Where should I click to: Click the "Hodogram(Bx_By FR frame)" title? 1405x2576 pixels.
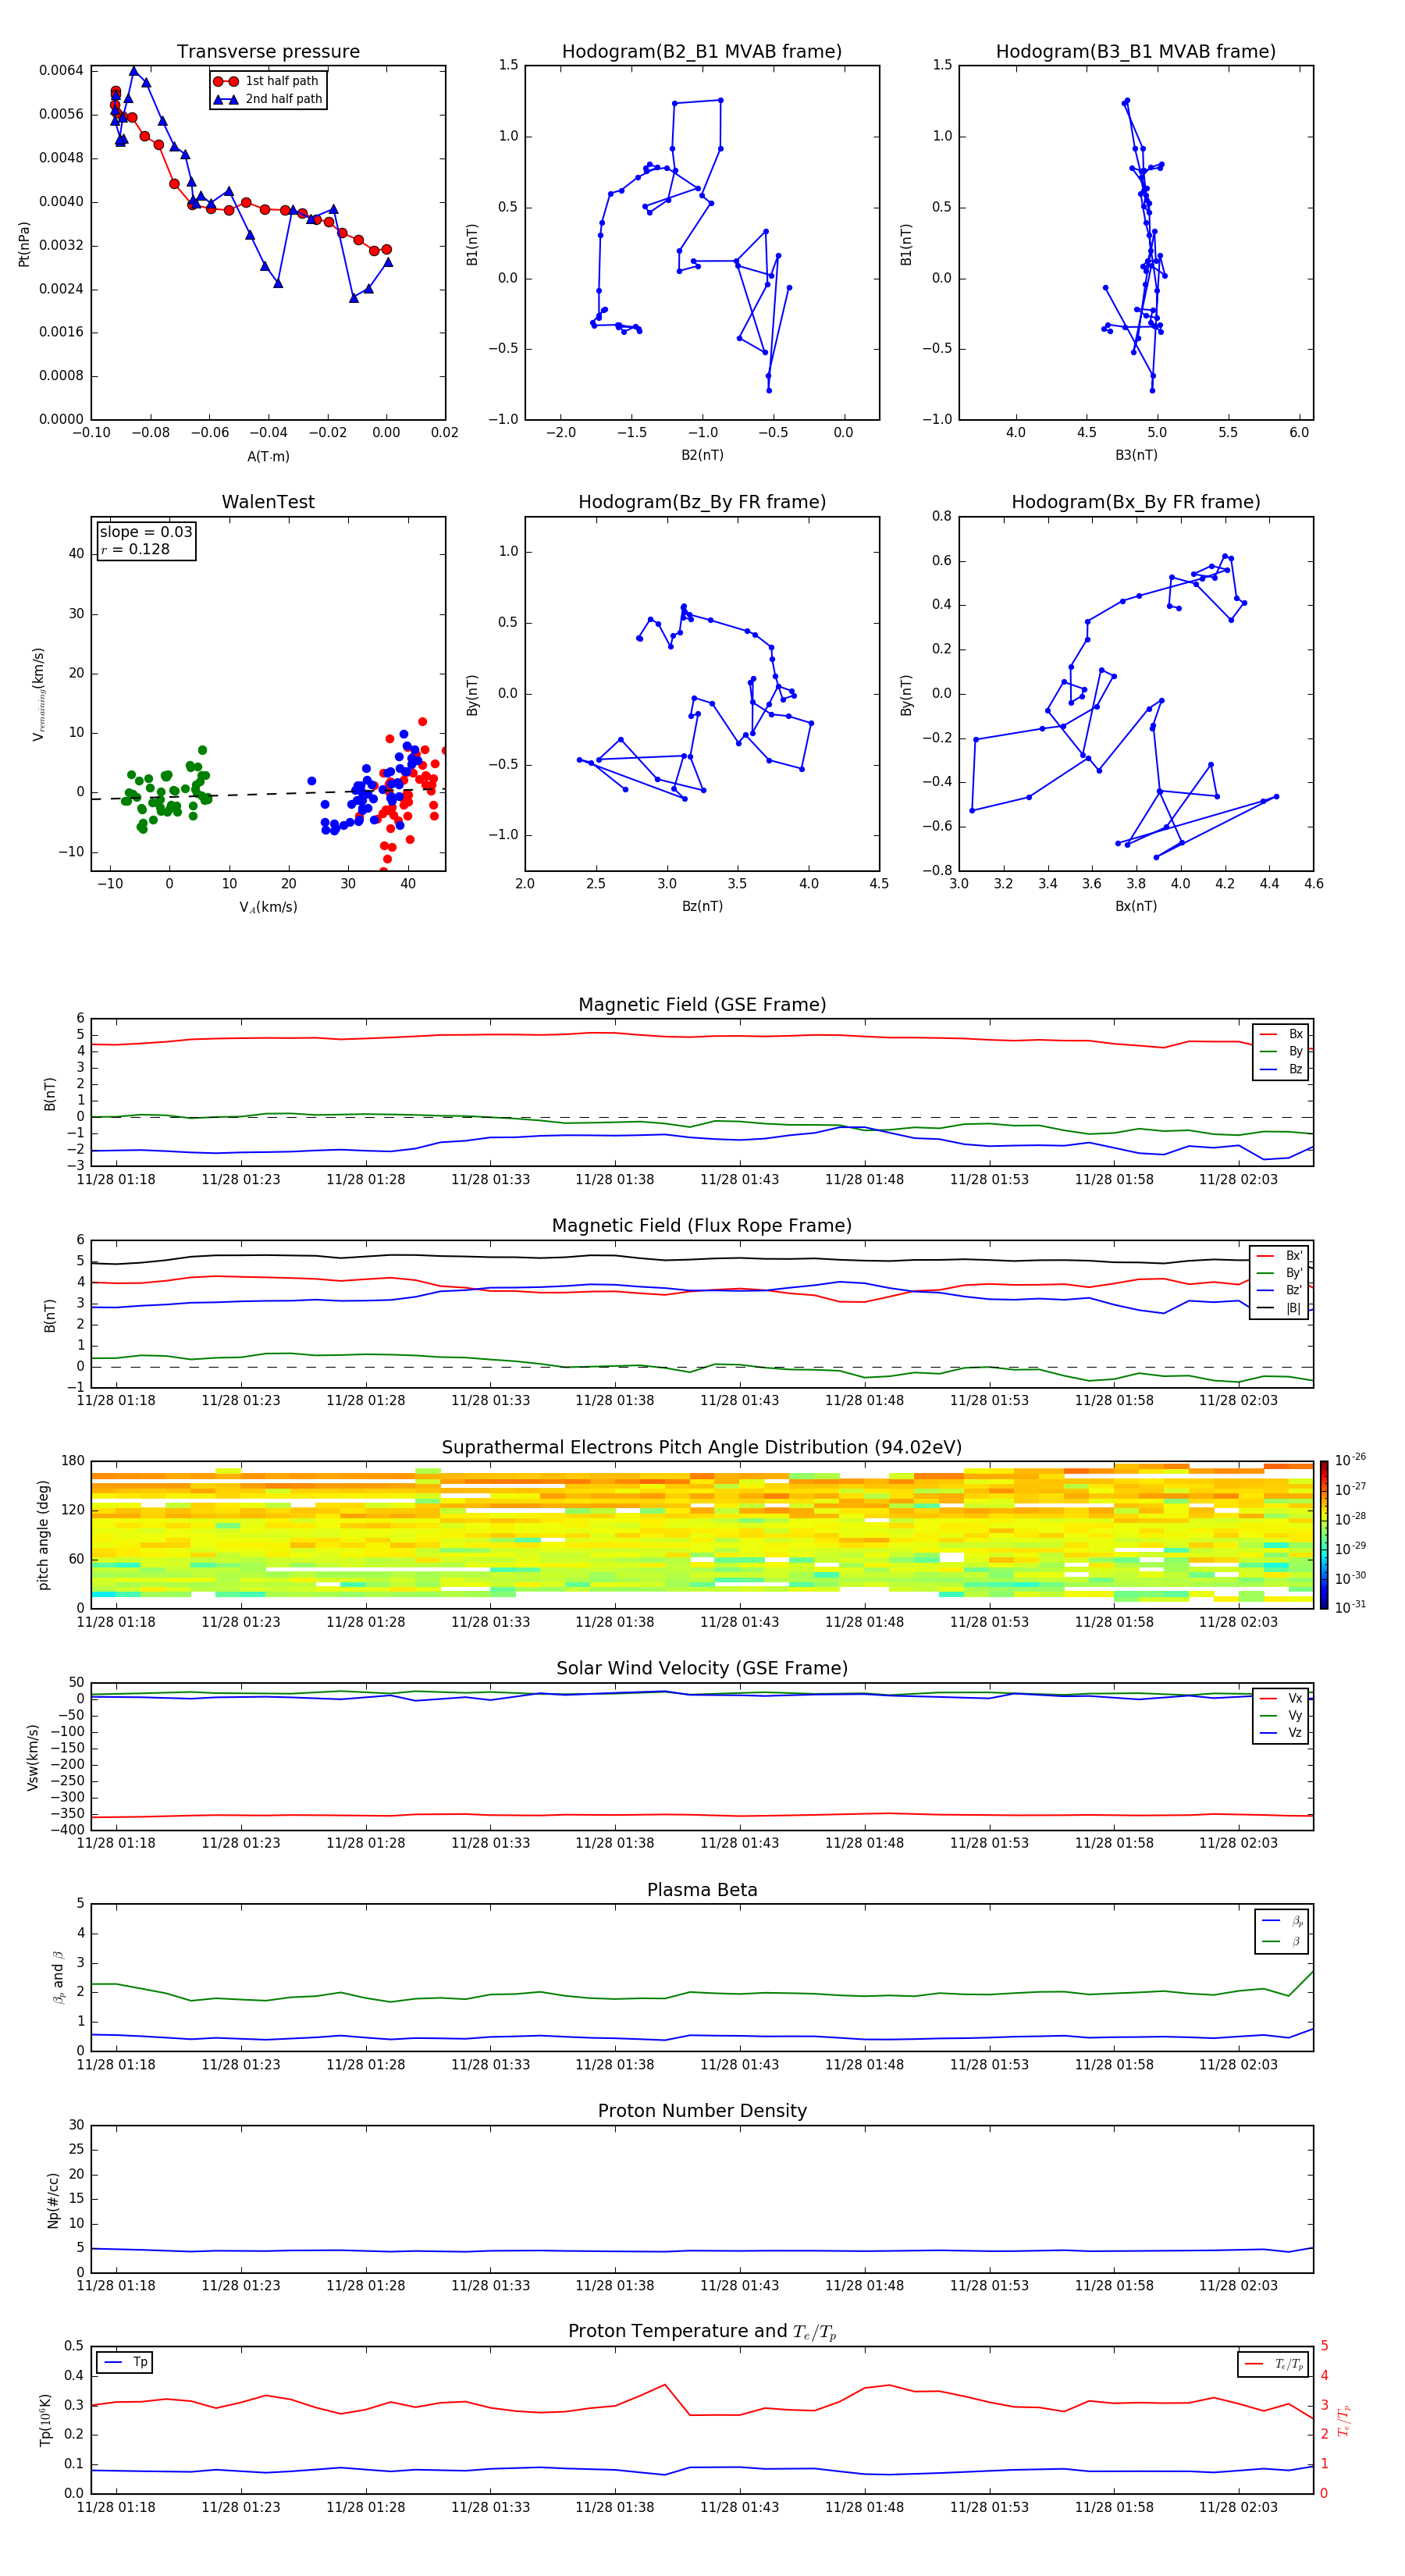click(x=1135, y=502)
